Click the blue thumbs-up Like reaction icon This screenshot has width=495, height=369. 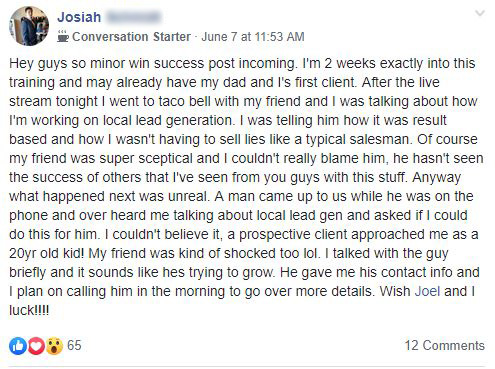point(18,346)
